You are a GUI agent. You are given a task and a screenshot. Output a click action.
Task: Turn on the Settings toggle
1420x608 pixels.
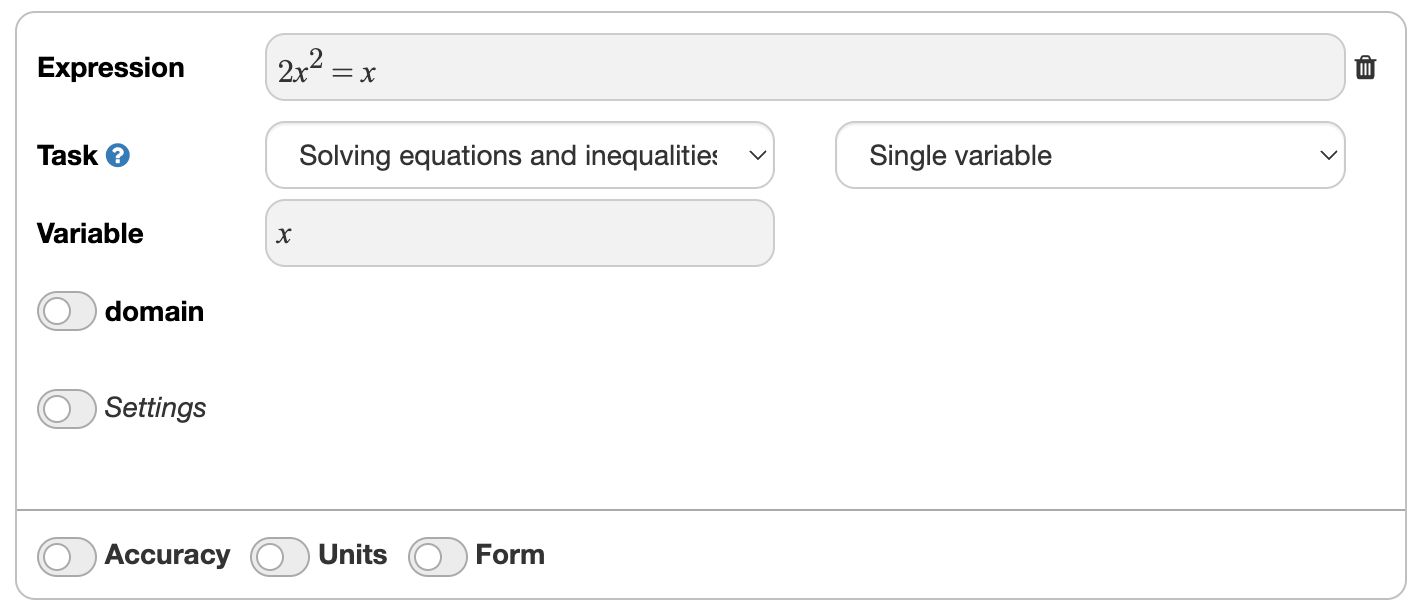66,408
